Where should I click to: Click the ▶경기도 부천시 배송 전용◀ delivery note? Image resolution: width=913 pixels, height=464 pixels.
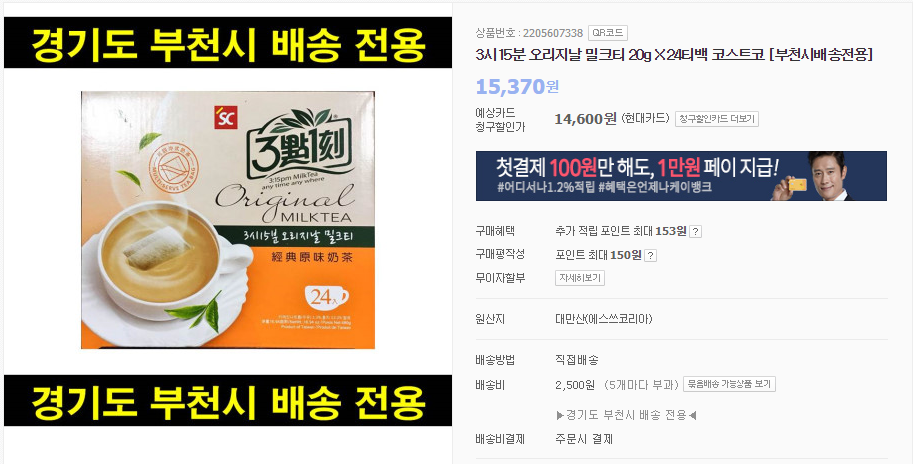tap(627, 415)
